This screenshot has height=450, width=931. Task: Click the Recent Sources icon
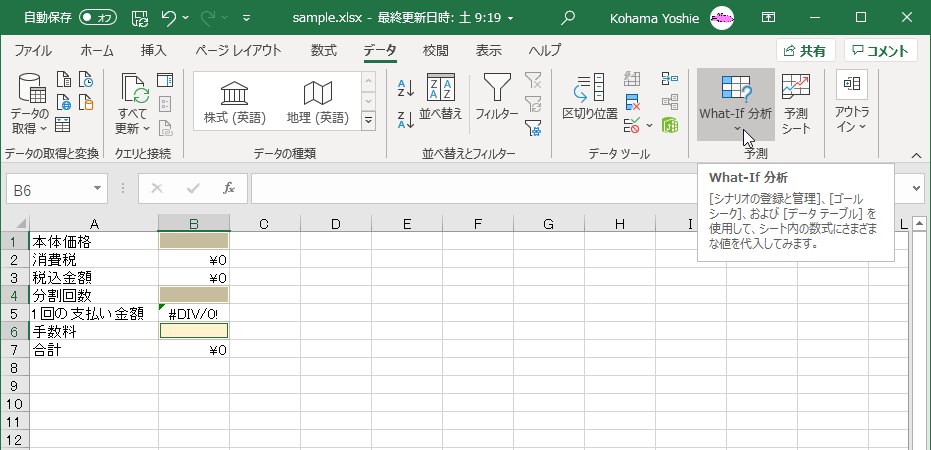[86, 79]
